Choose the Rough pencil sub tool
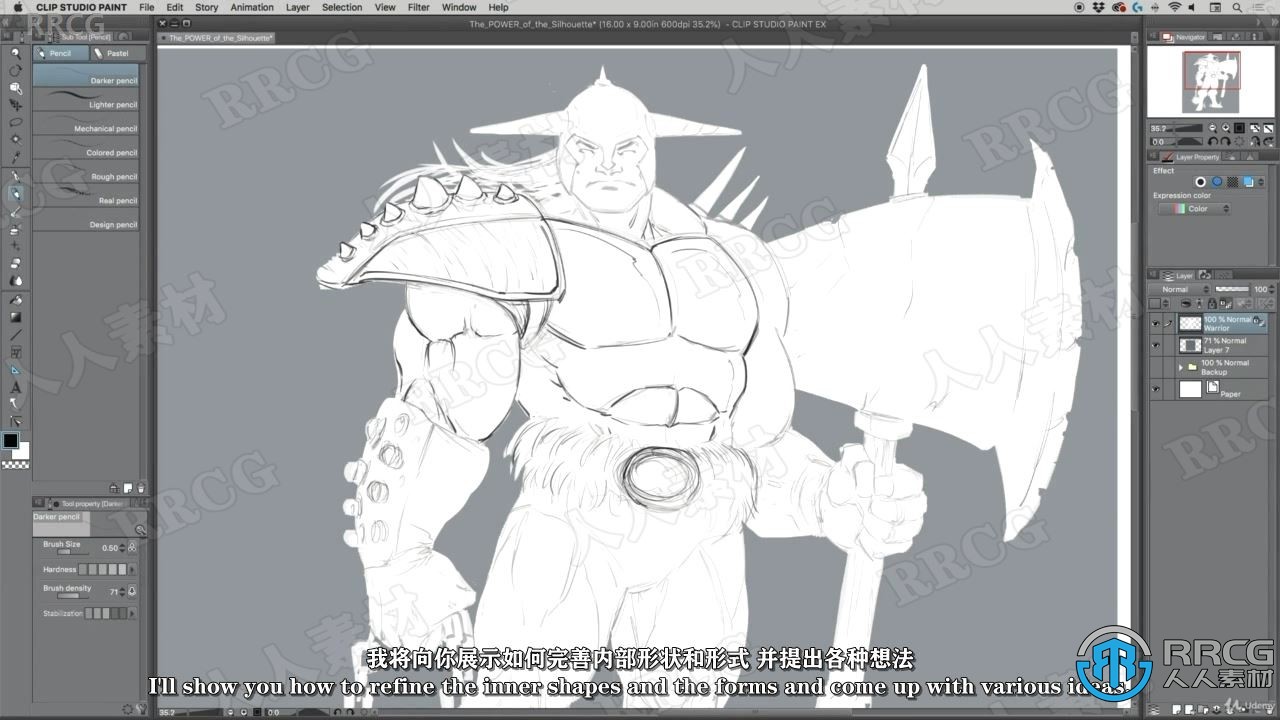The image size is (1280, 720). coord(87,173)
